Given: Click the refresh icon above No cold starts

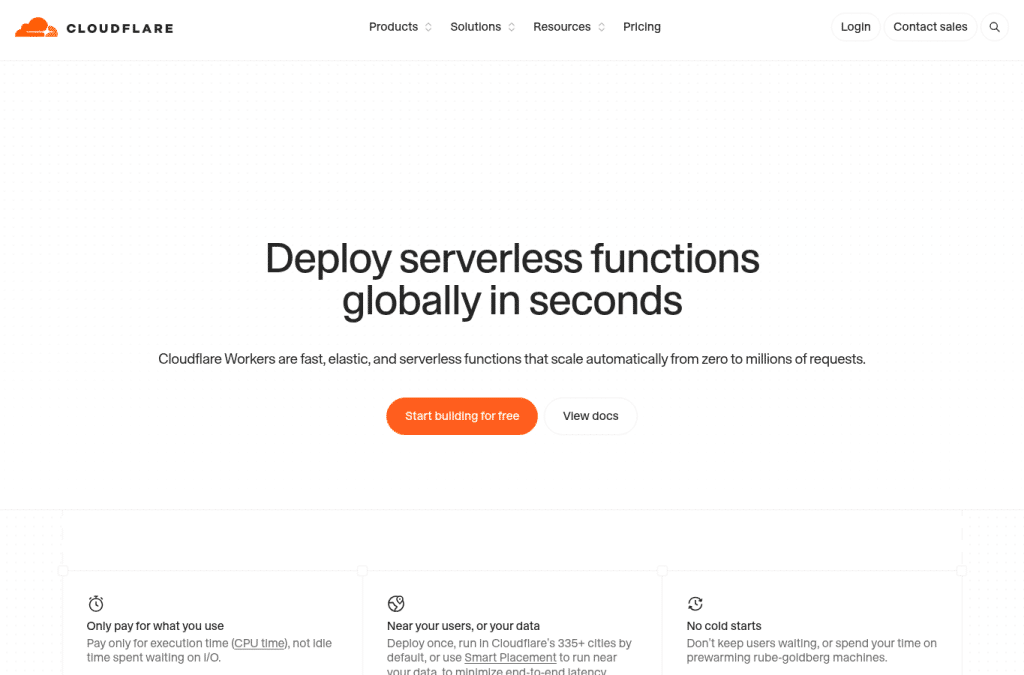Looking at the screenshot, I should (696, 603).
